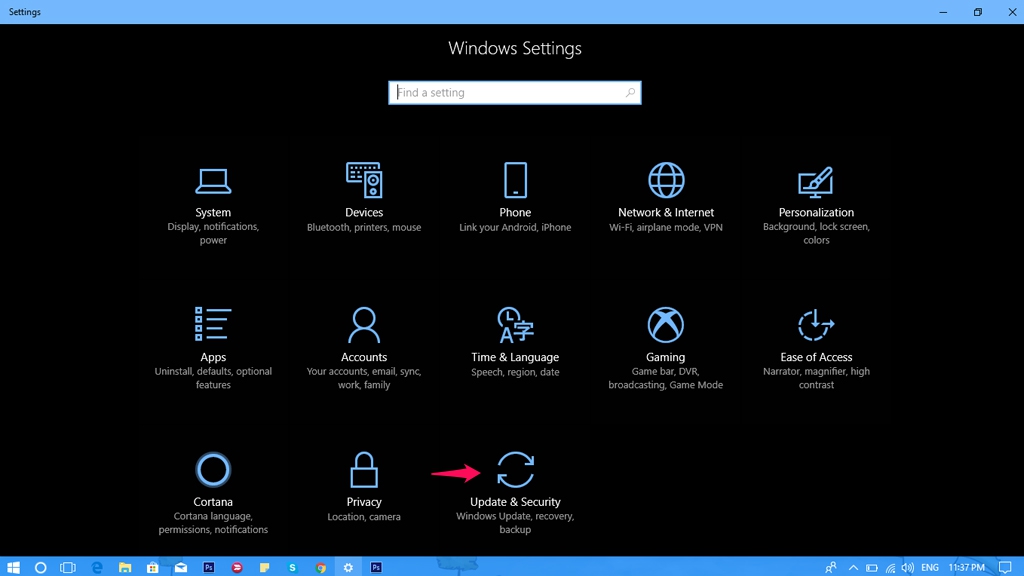Open the Apps settings category

point(213,349)
